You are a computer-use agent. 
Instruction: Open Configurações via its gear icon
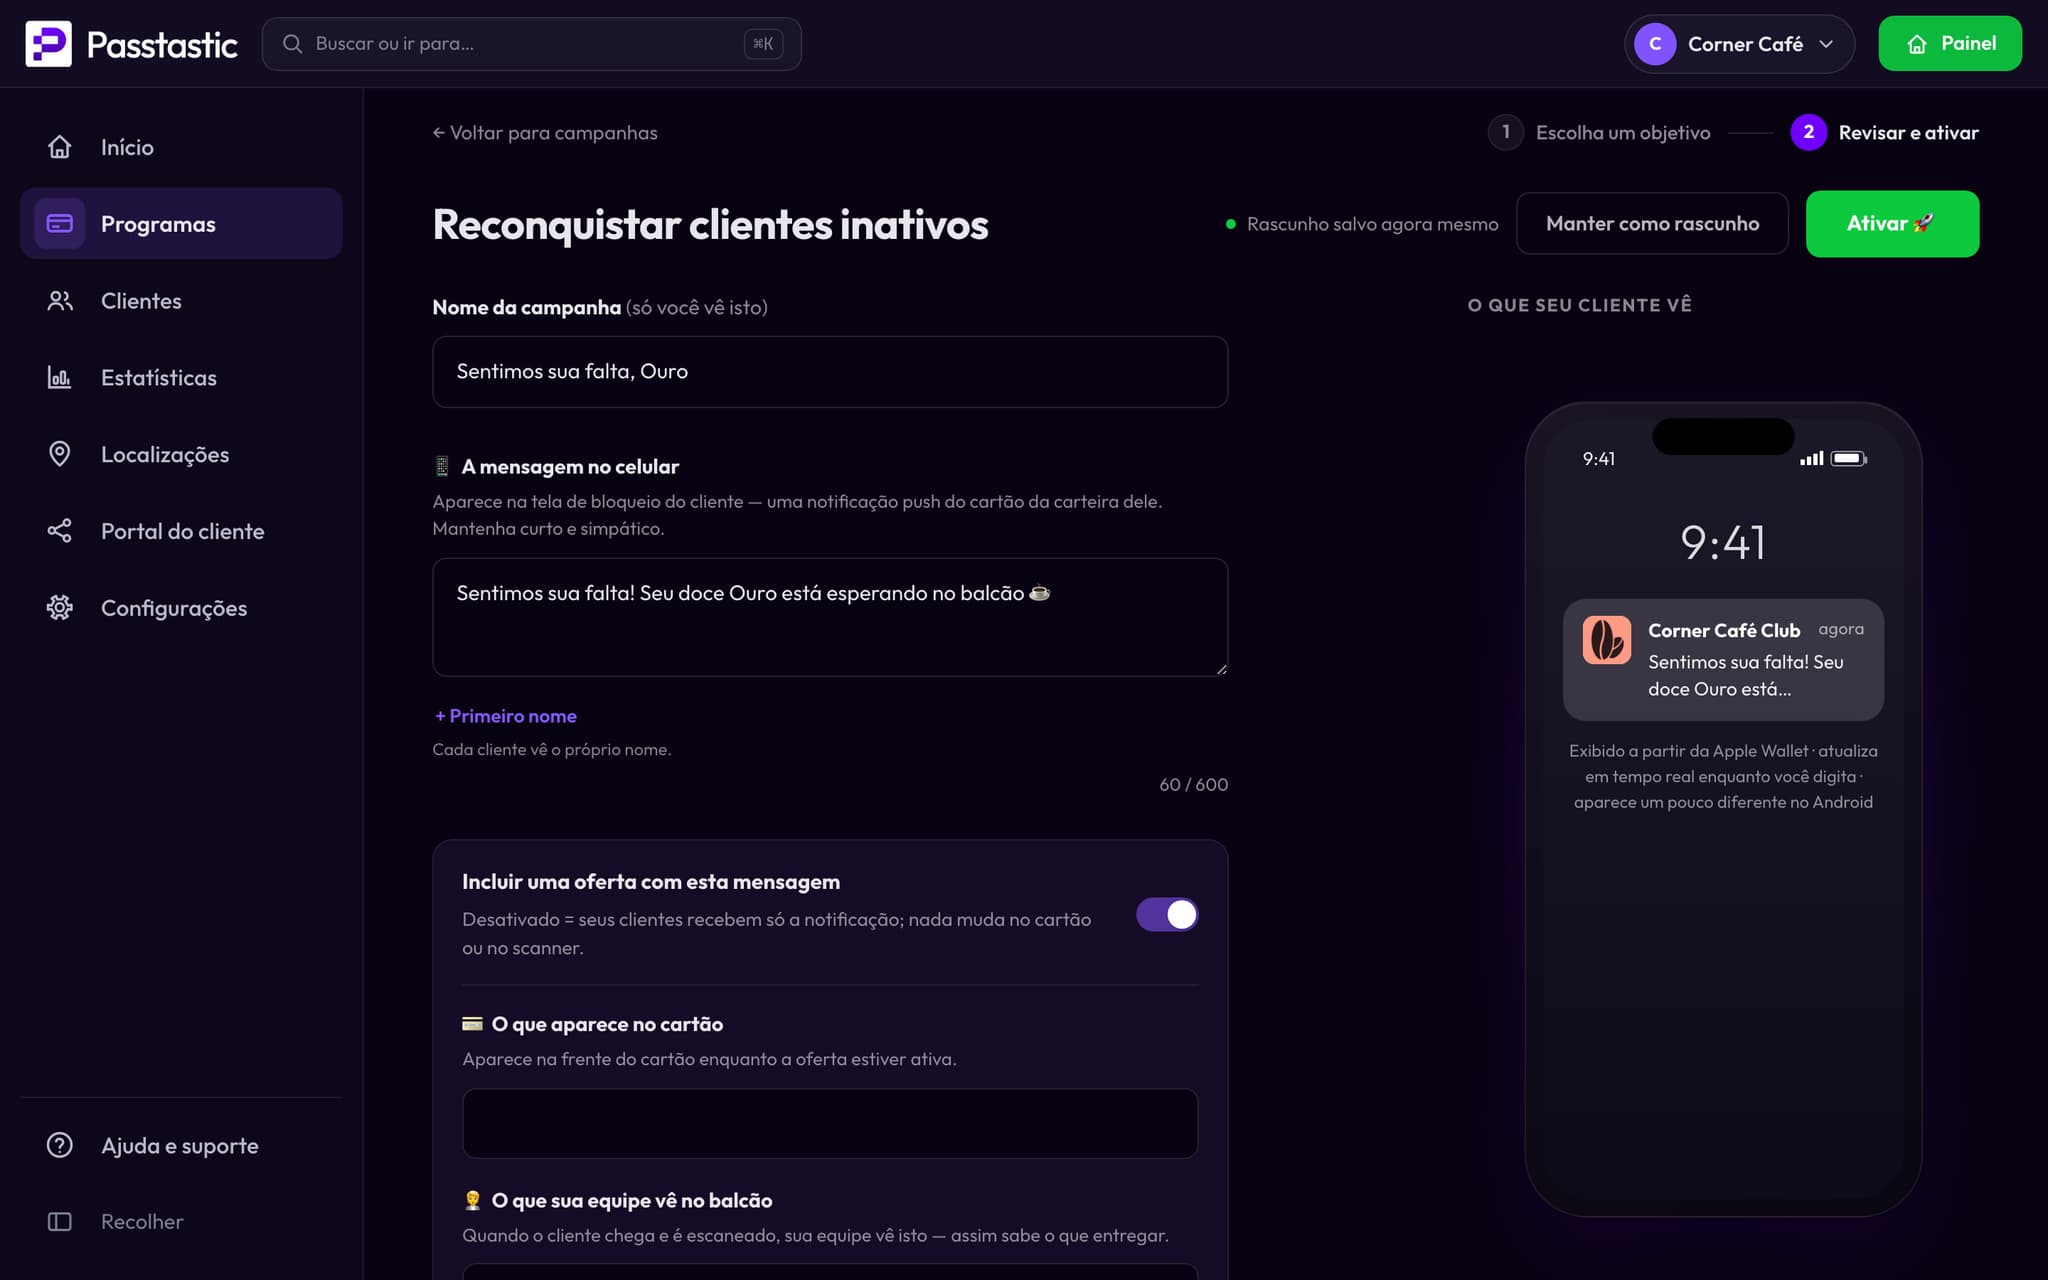click(x=60, y=608)
